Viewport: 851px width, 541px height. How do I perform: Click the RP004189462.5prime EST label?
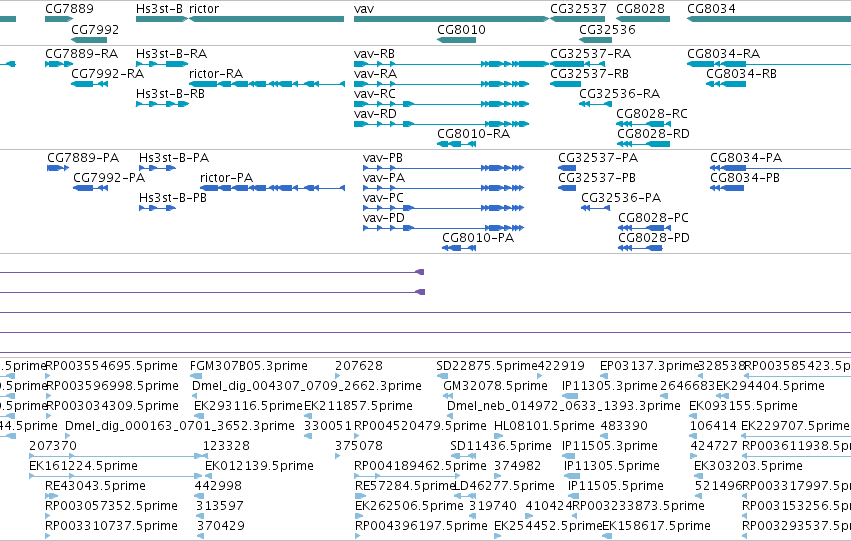click(421, 466)
